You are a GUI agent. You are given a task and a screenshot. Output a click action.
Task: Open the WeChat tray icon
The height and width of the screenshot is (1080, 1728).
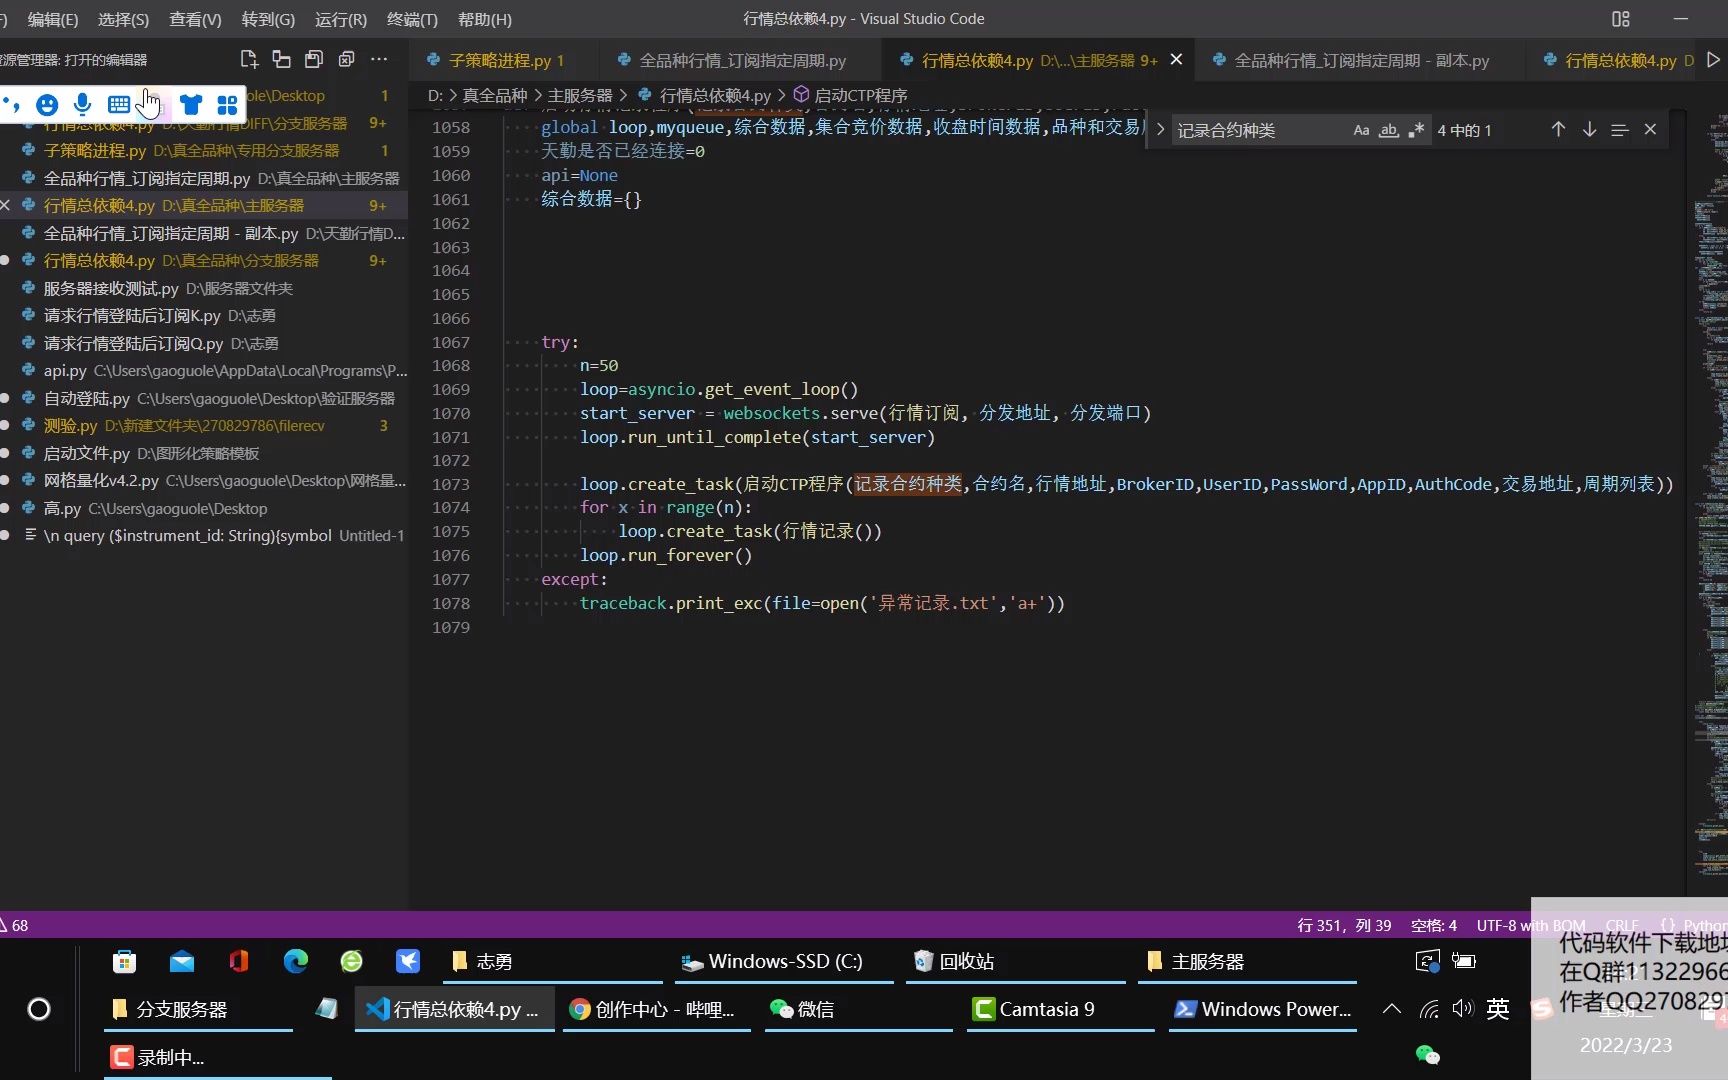click(x=1428, y=1054)
